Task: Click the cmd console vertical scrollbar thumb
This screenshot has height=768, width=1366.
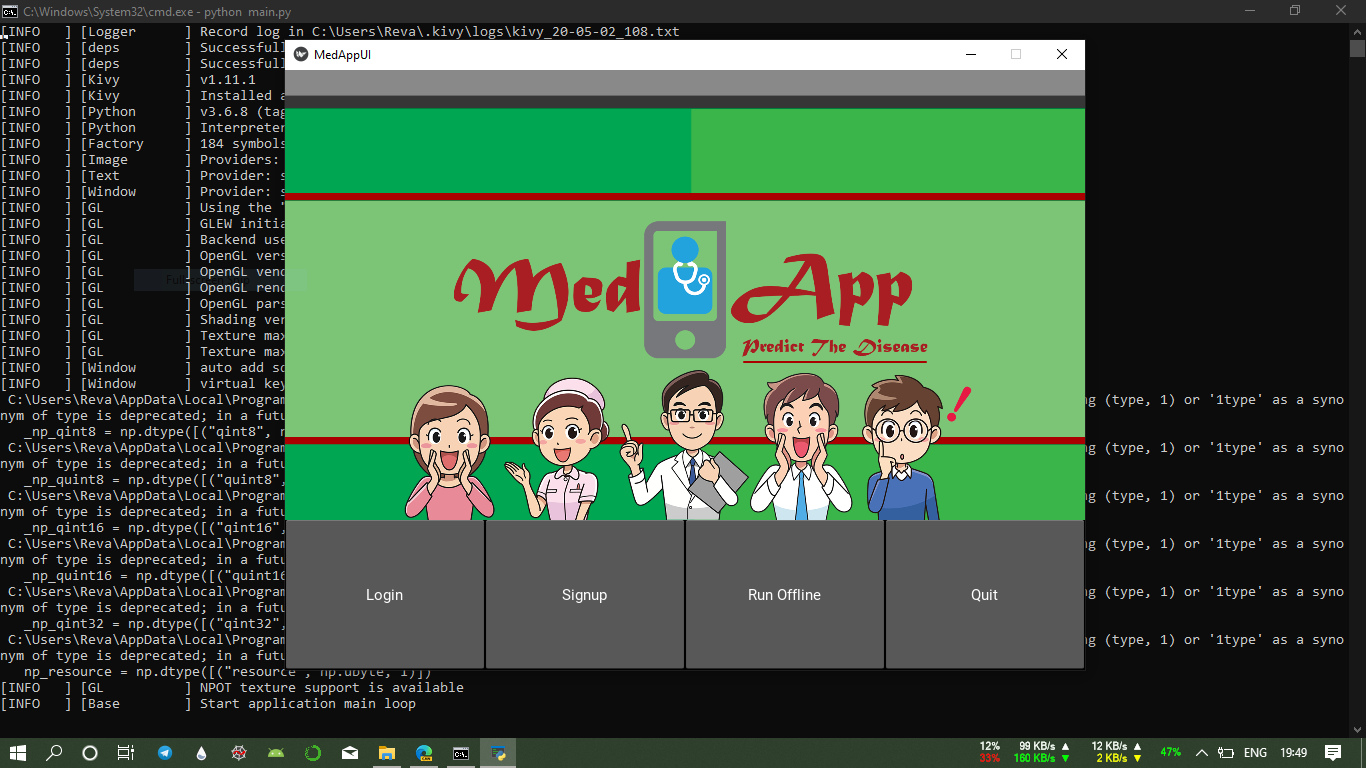Action: tap(1357, 48)
